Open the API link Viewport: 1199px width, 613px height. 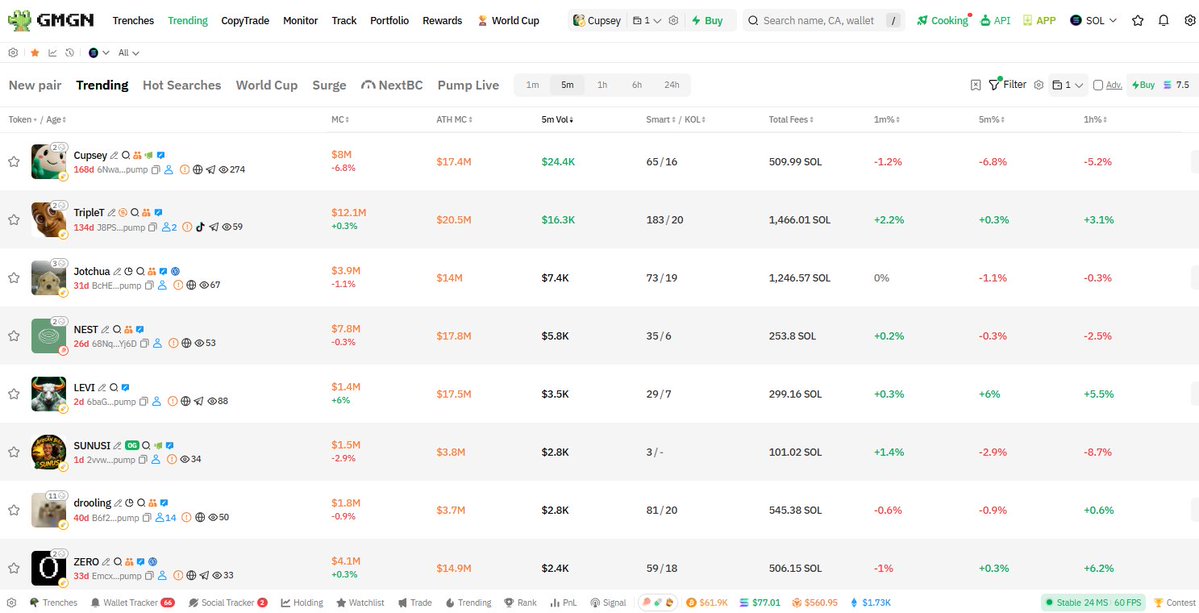(x=996, y=21)
